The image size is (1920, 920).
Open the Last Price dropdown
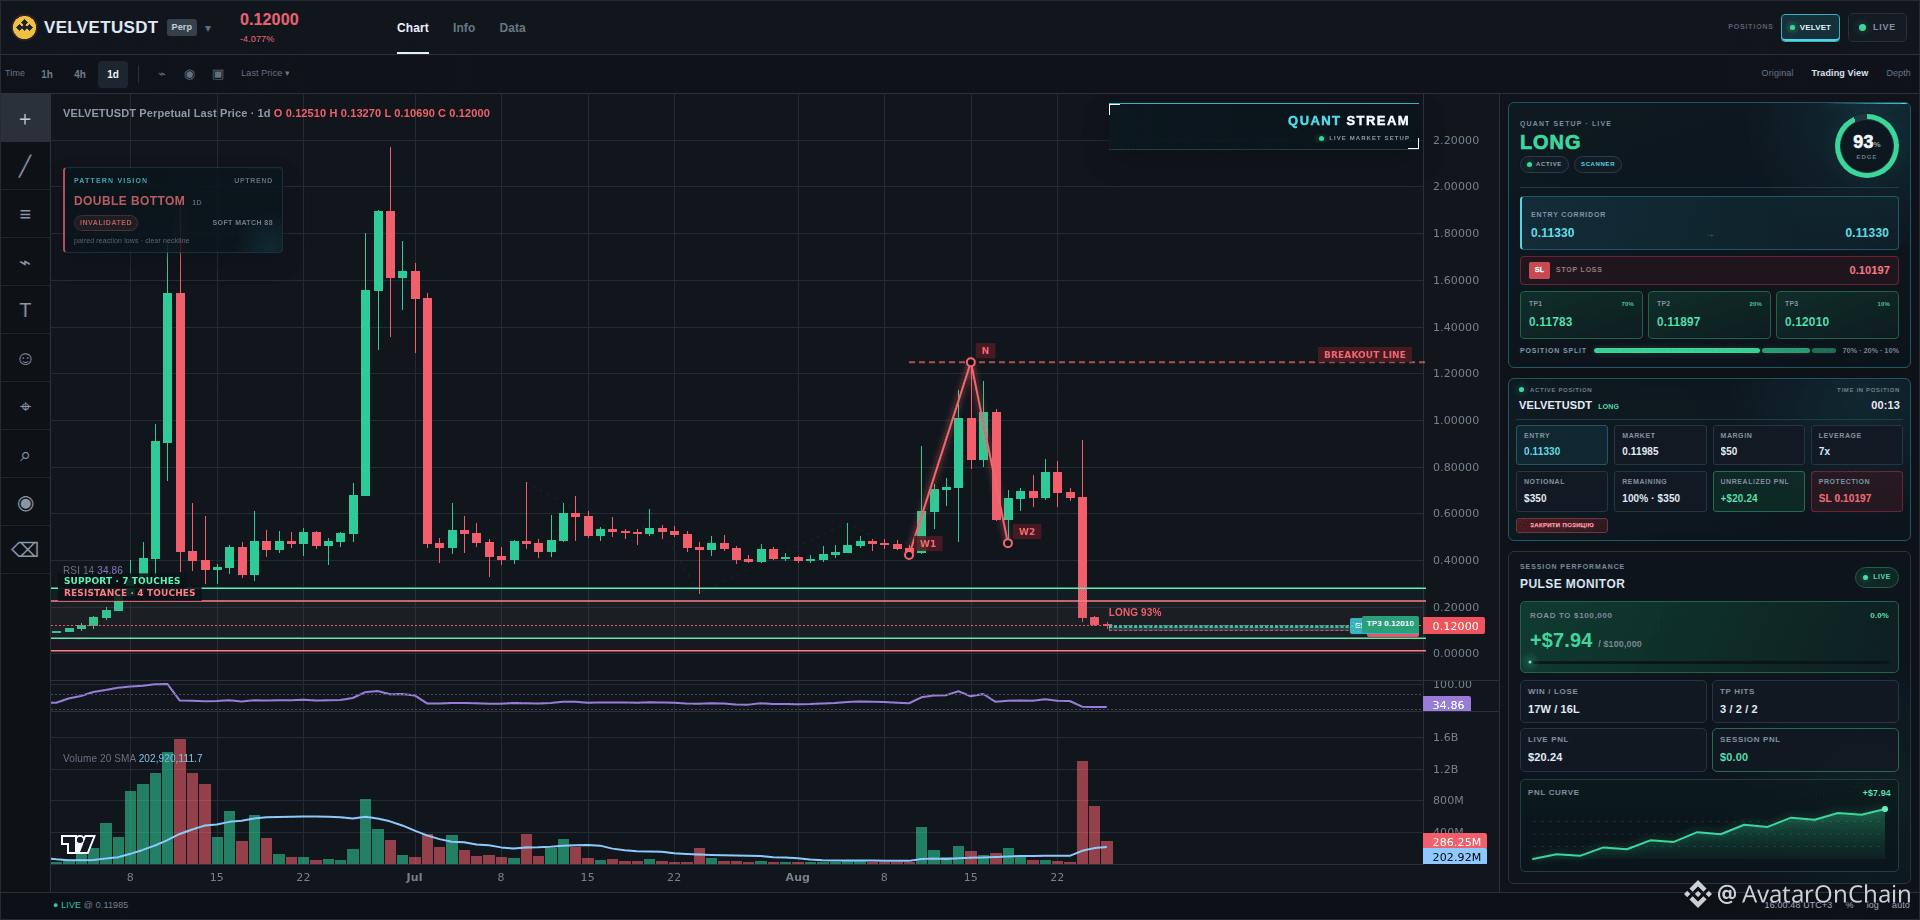(x=265, y=73)
